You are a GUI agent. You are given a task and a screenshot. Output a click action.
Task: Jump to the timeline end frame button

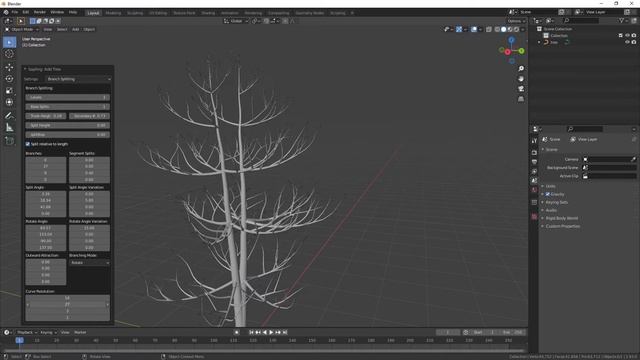pyautogui.click(x=285, y=332)
